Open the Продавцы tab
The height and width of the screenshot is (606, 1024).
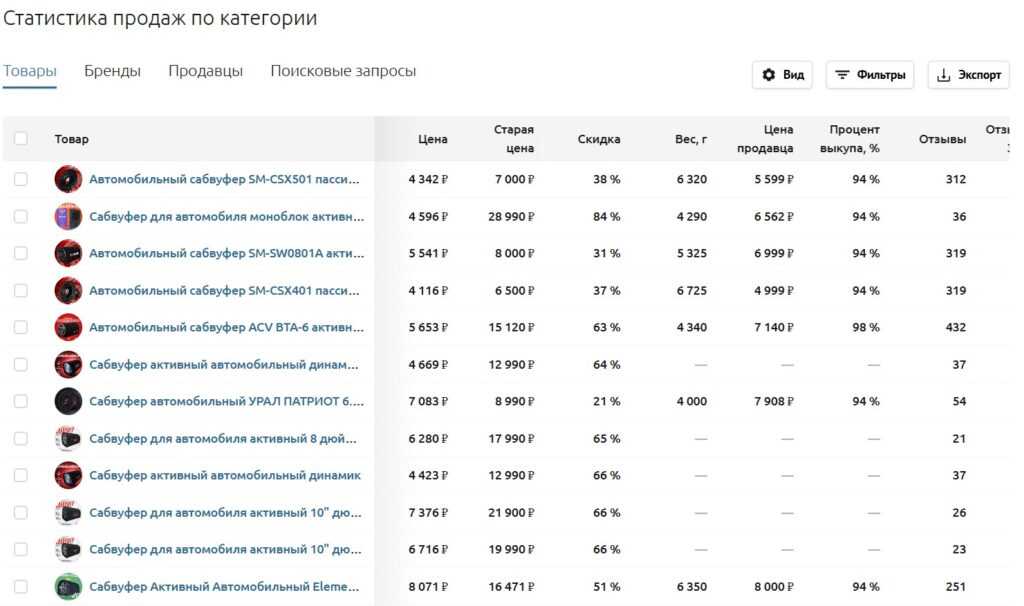pyautogui.click(x=205, y=72)
